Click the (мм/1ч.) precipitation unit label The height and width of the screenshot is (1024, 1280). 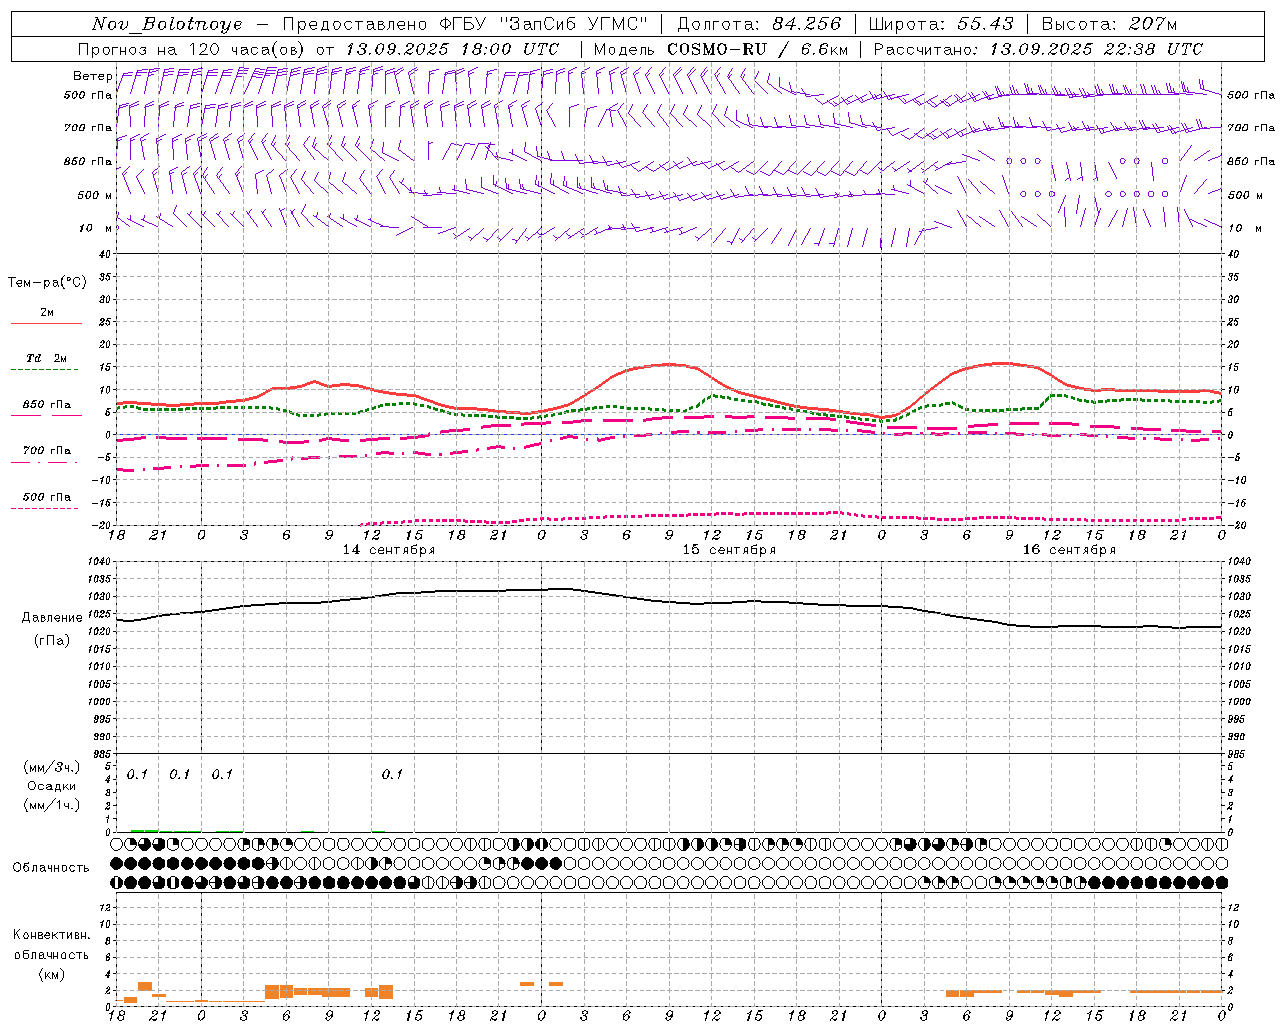click(x=52, y=805)
